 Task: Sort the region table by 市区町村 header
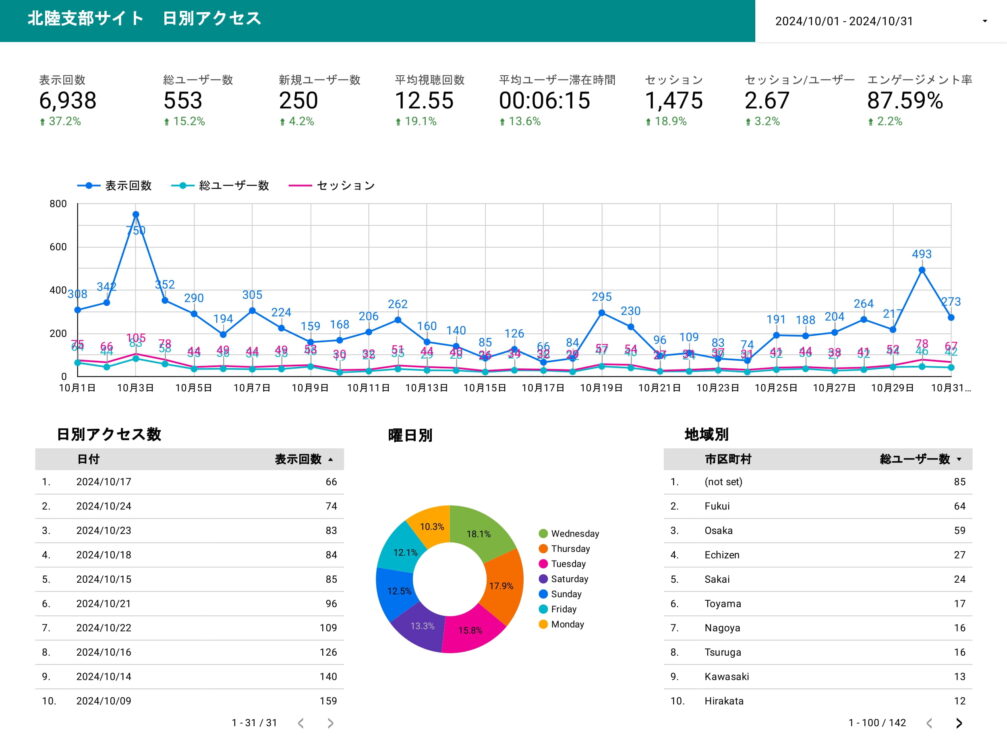click(x=727, y=460)
